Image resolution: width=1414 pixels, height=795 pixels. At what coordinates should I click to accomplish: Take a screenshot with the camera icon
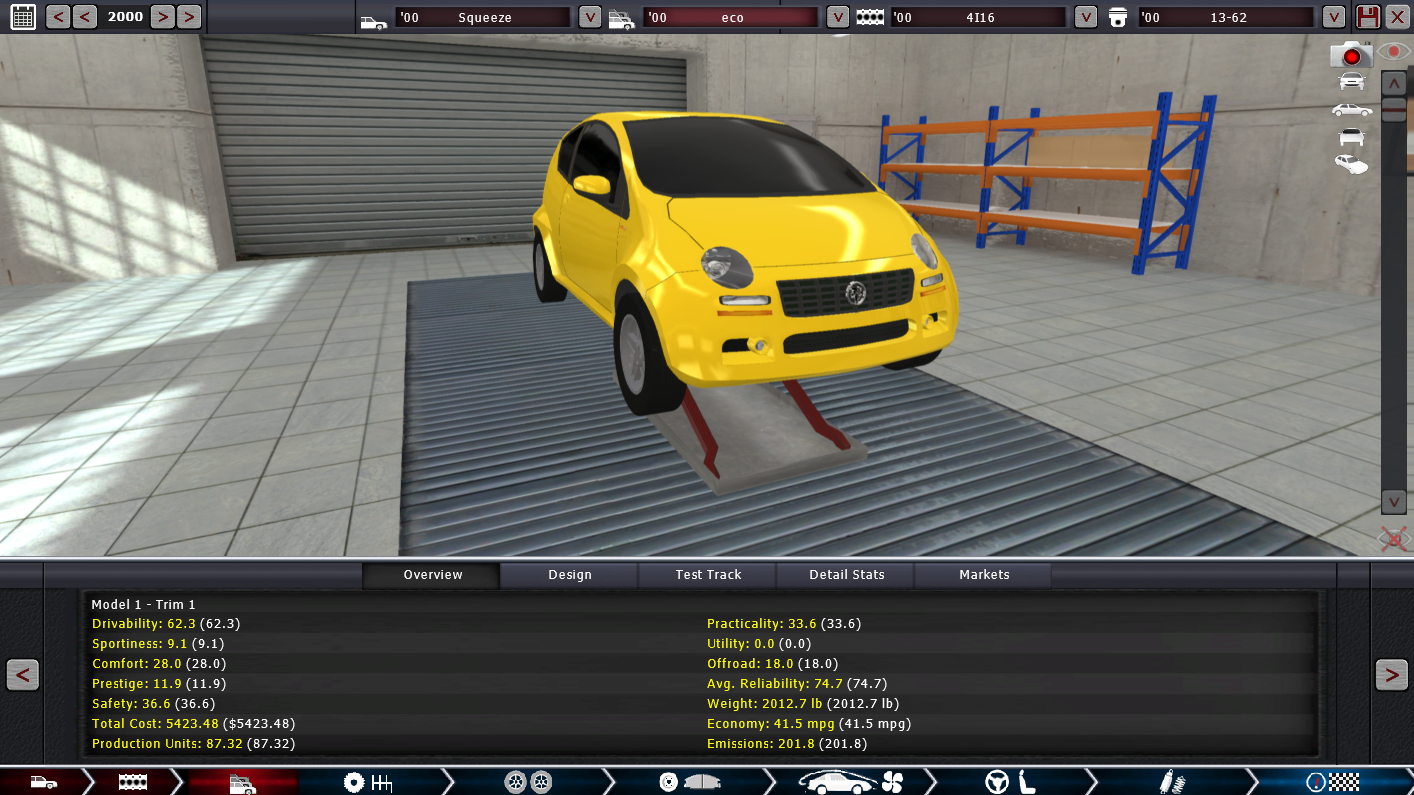point(1350,55)
